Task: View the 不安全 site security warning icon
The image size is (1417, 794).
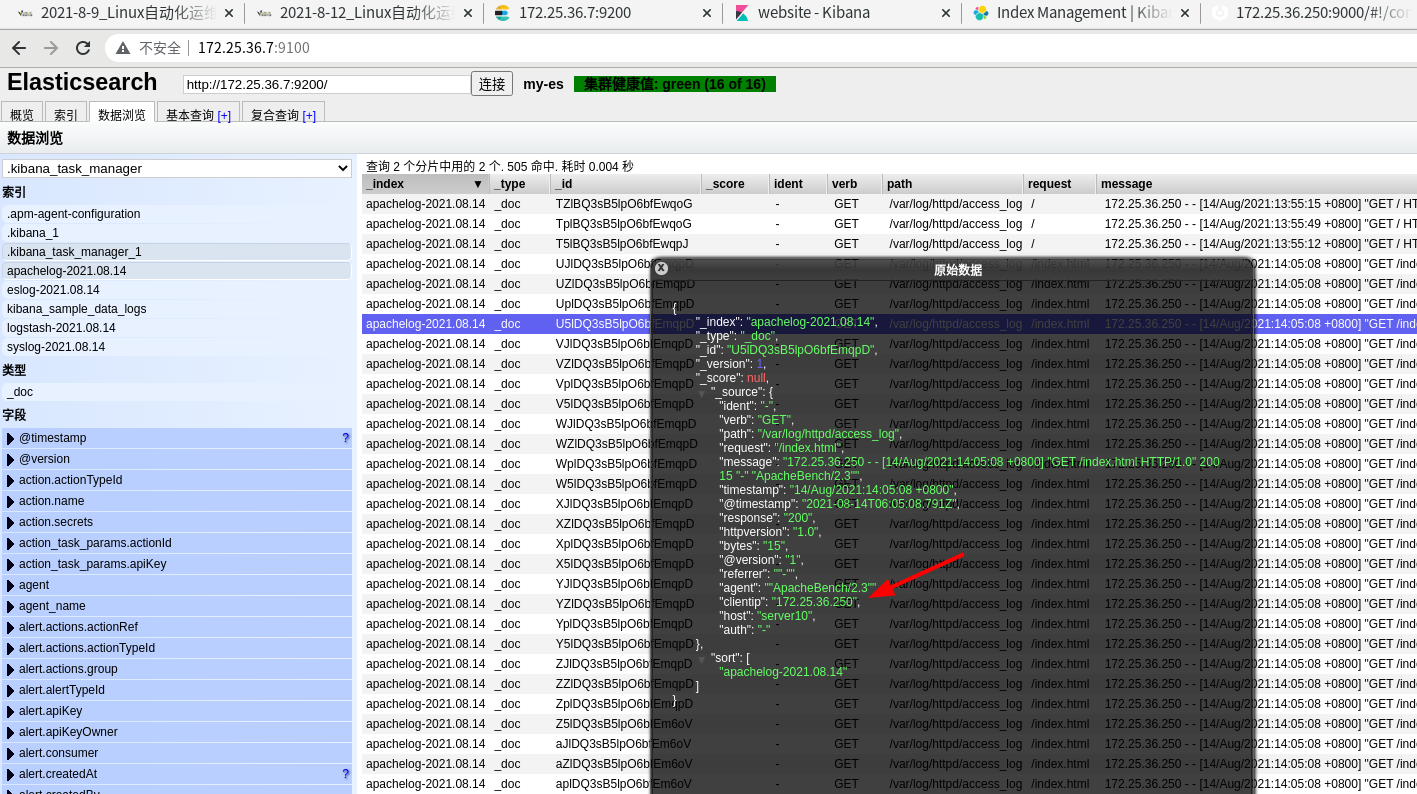Action: 123,48
